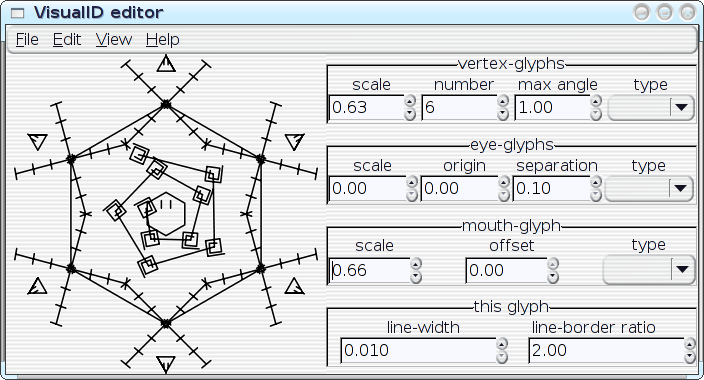Increase vertex-glyphs number with up arrow
This screenshot has height=380, width=704.
[x=503, y=101]
